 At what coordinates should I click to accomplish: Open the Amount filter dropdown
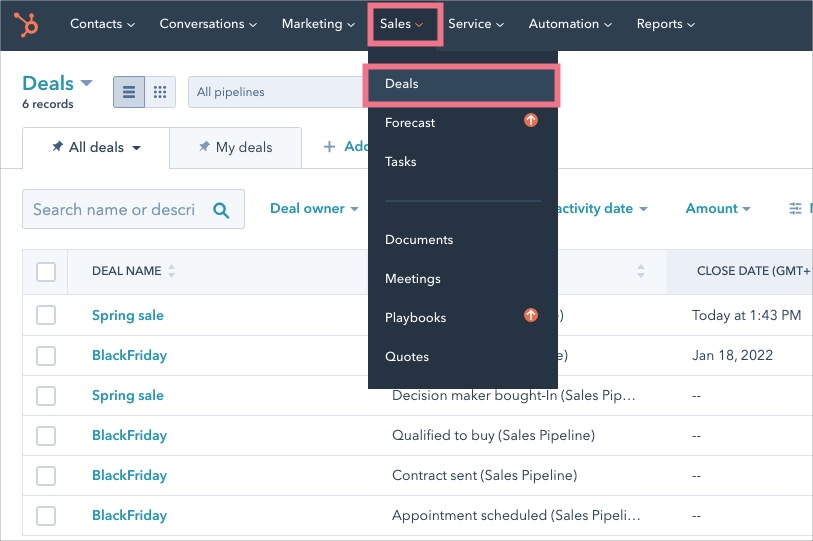pos(718,208)
